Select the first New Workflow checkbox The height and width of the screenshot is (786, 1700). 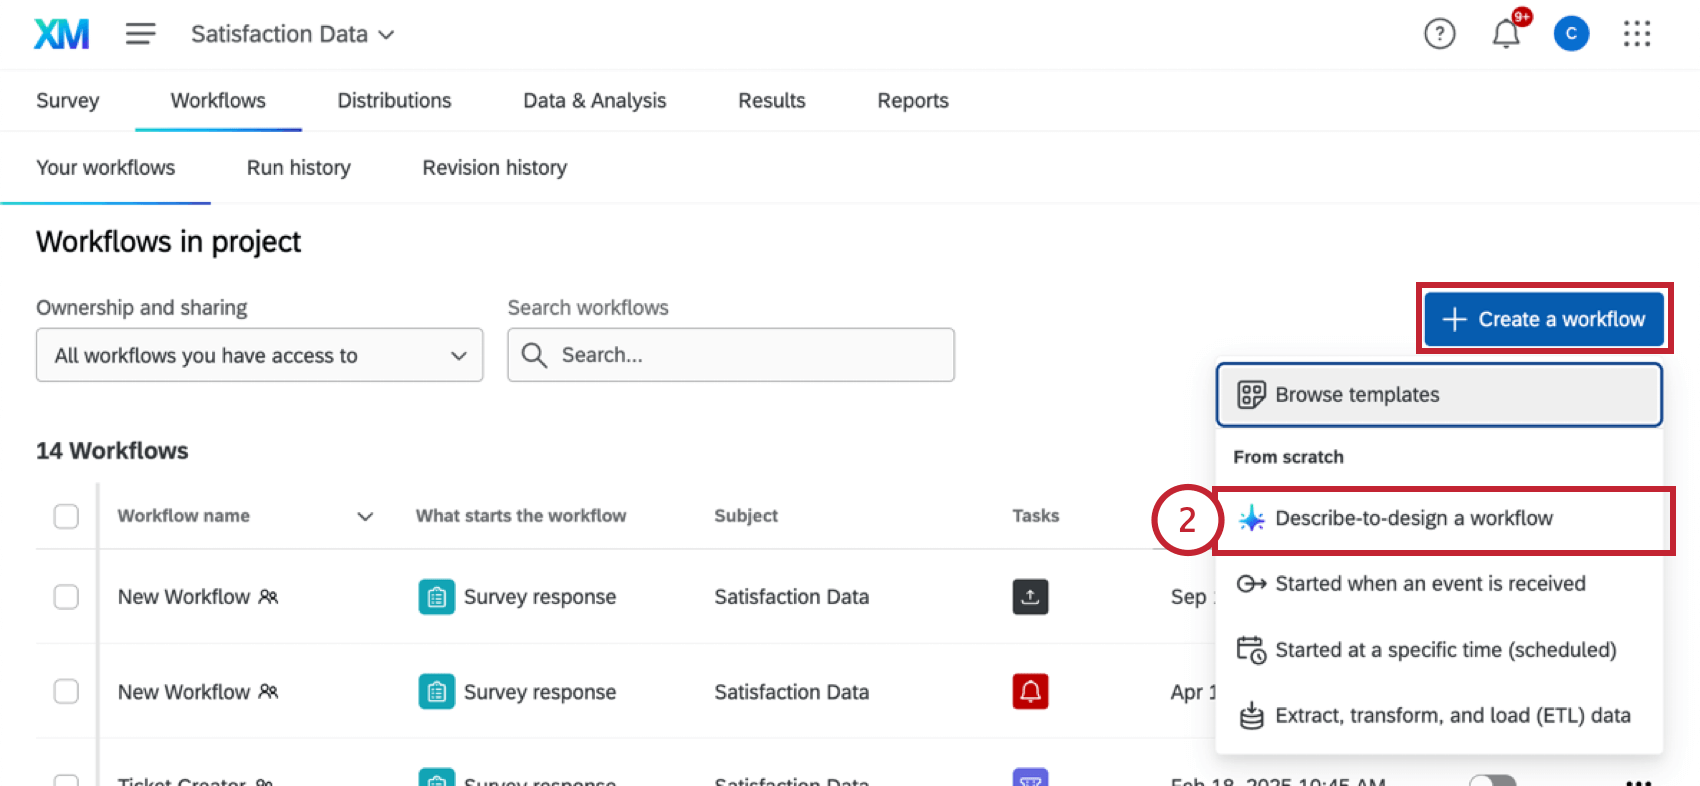66,597
